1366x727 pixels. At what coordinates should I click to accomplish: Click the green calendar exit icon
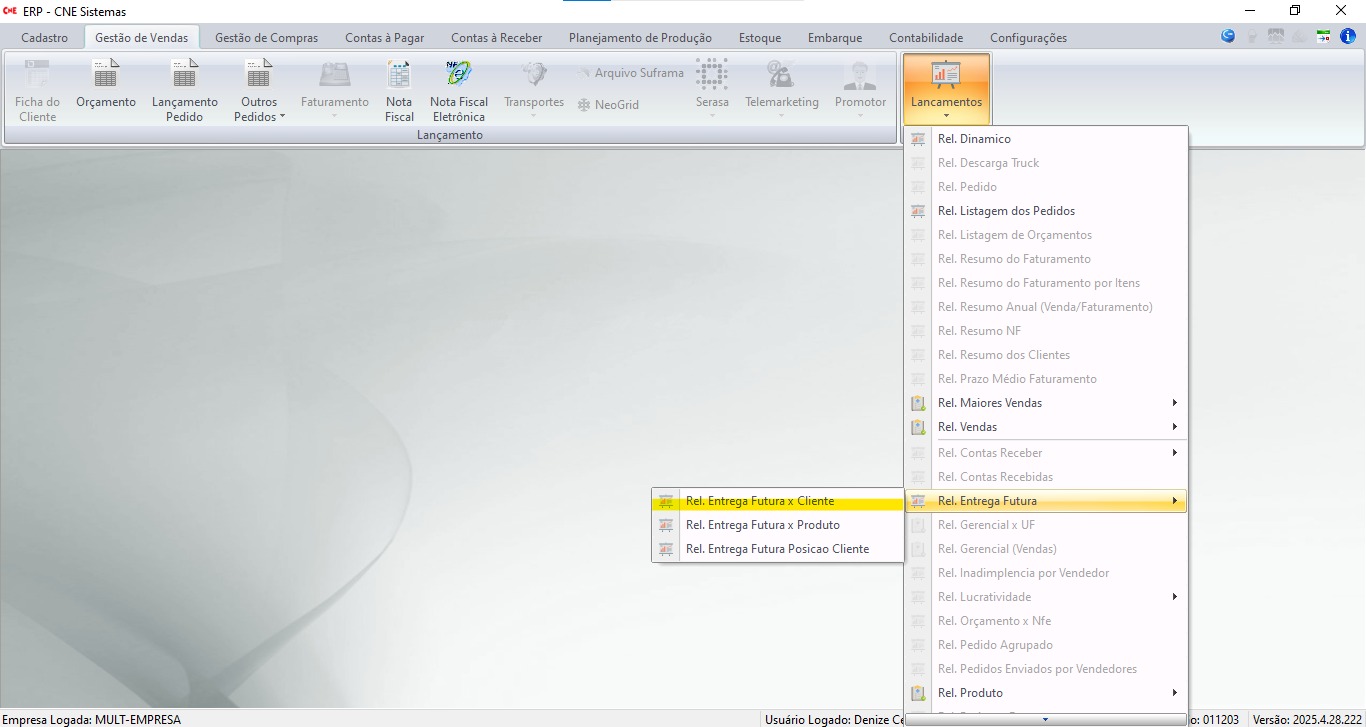(x=1324, y=36)
